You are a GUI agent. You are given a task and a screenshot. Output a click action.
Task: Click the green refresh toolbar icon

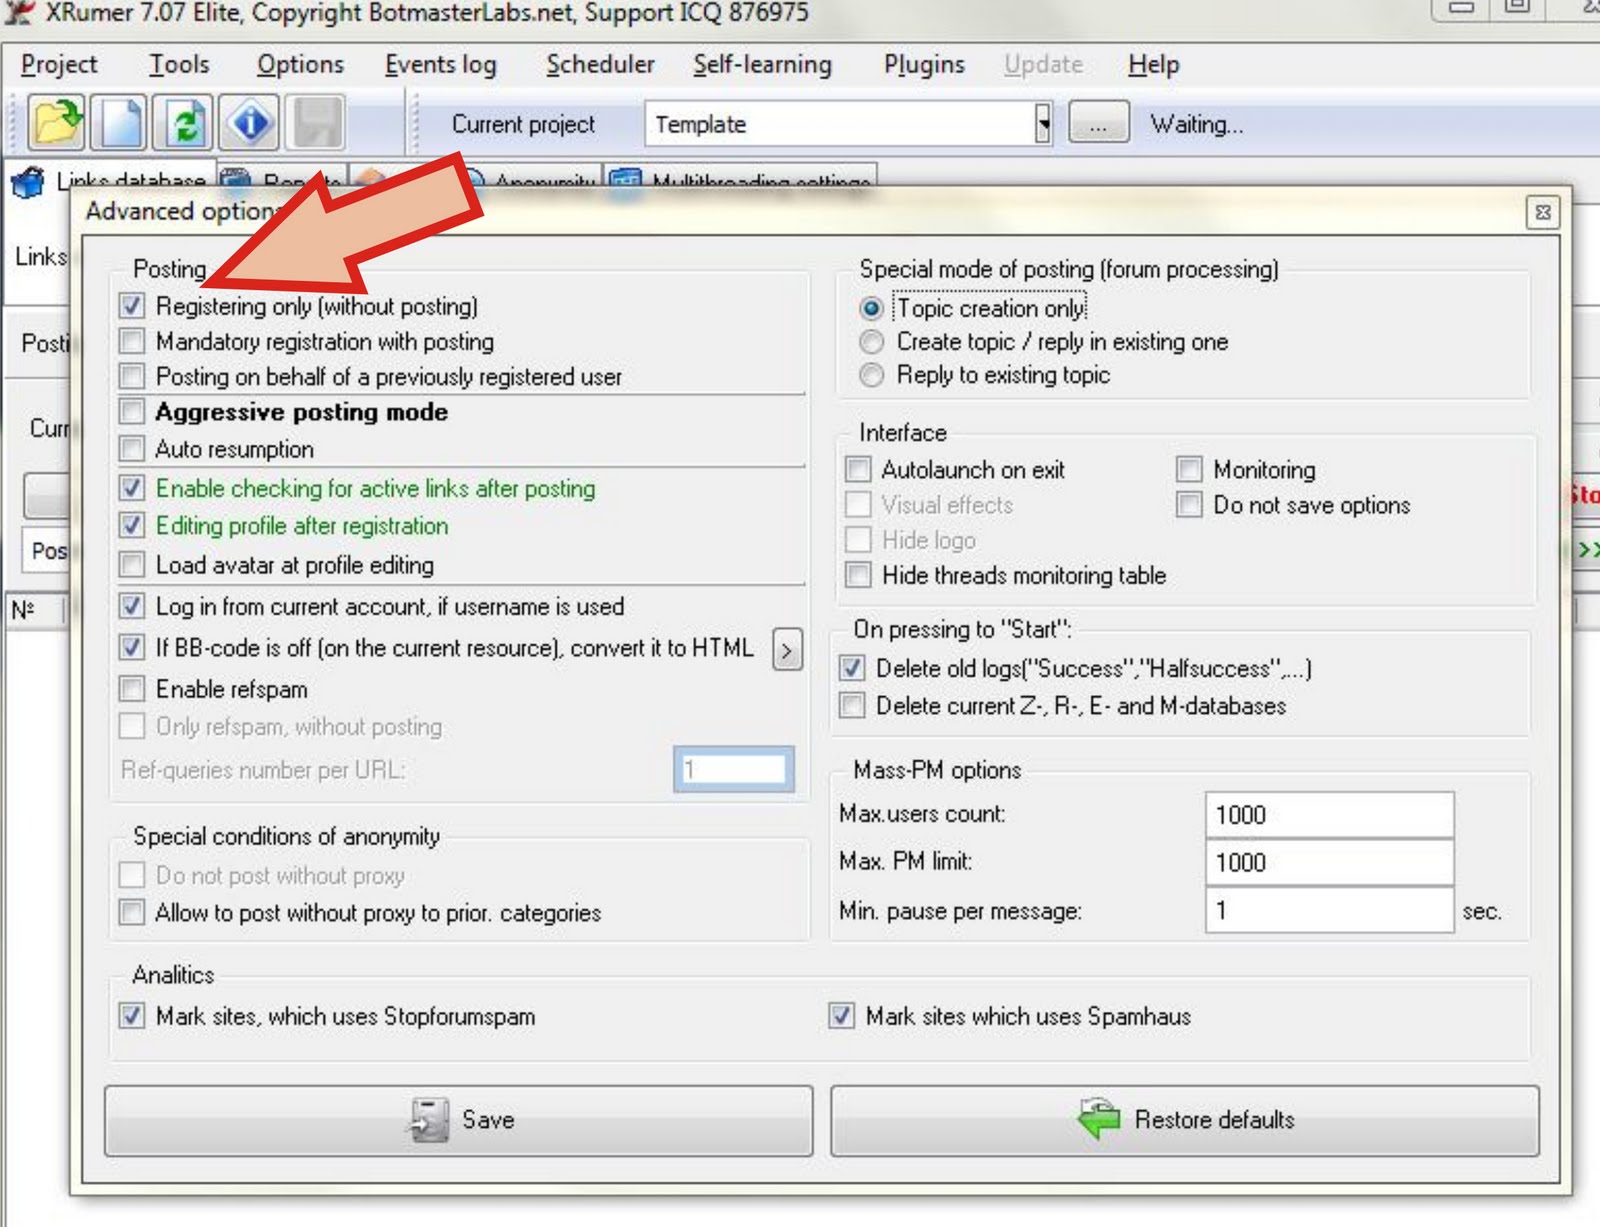point(185,122)
